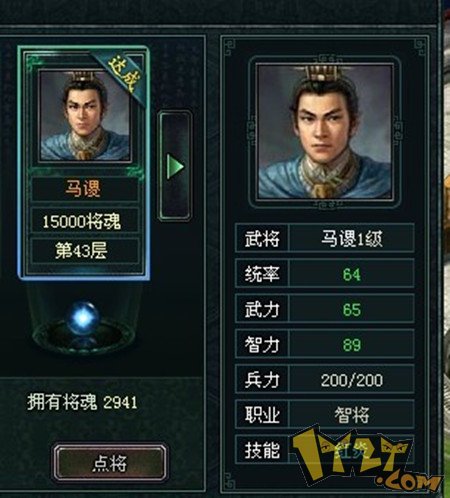Select the 兵力 200/200 row
The width and height of the screenshot is (450, 498).
325,379
